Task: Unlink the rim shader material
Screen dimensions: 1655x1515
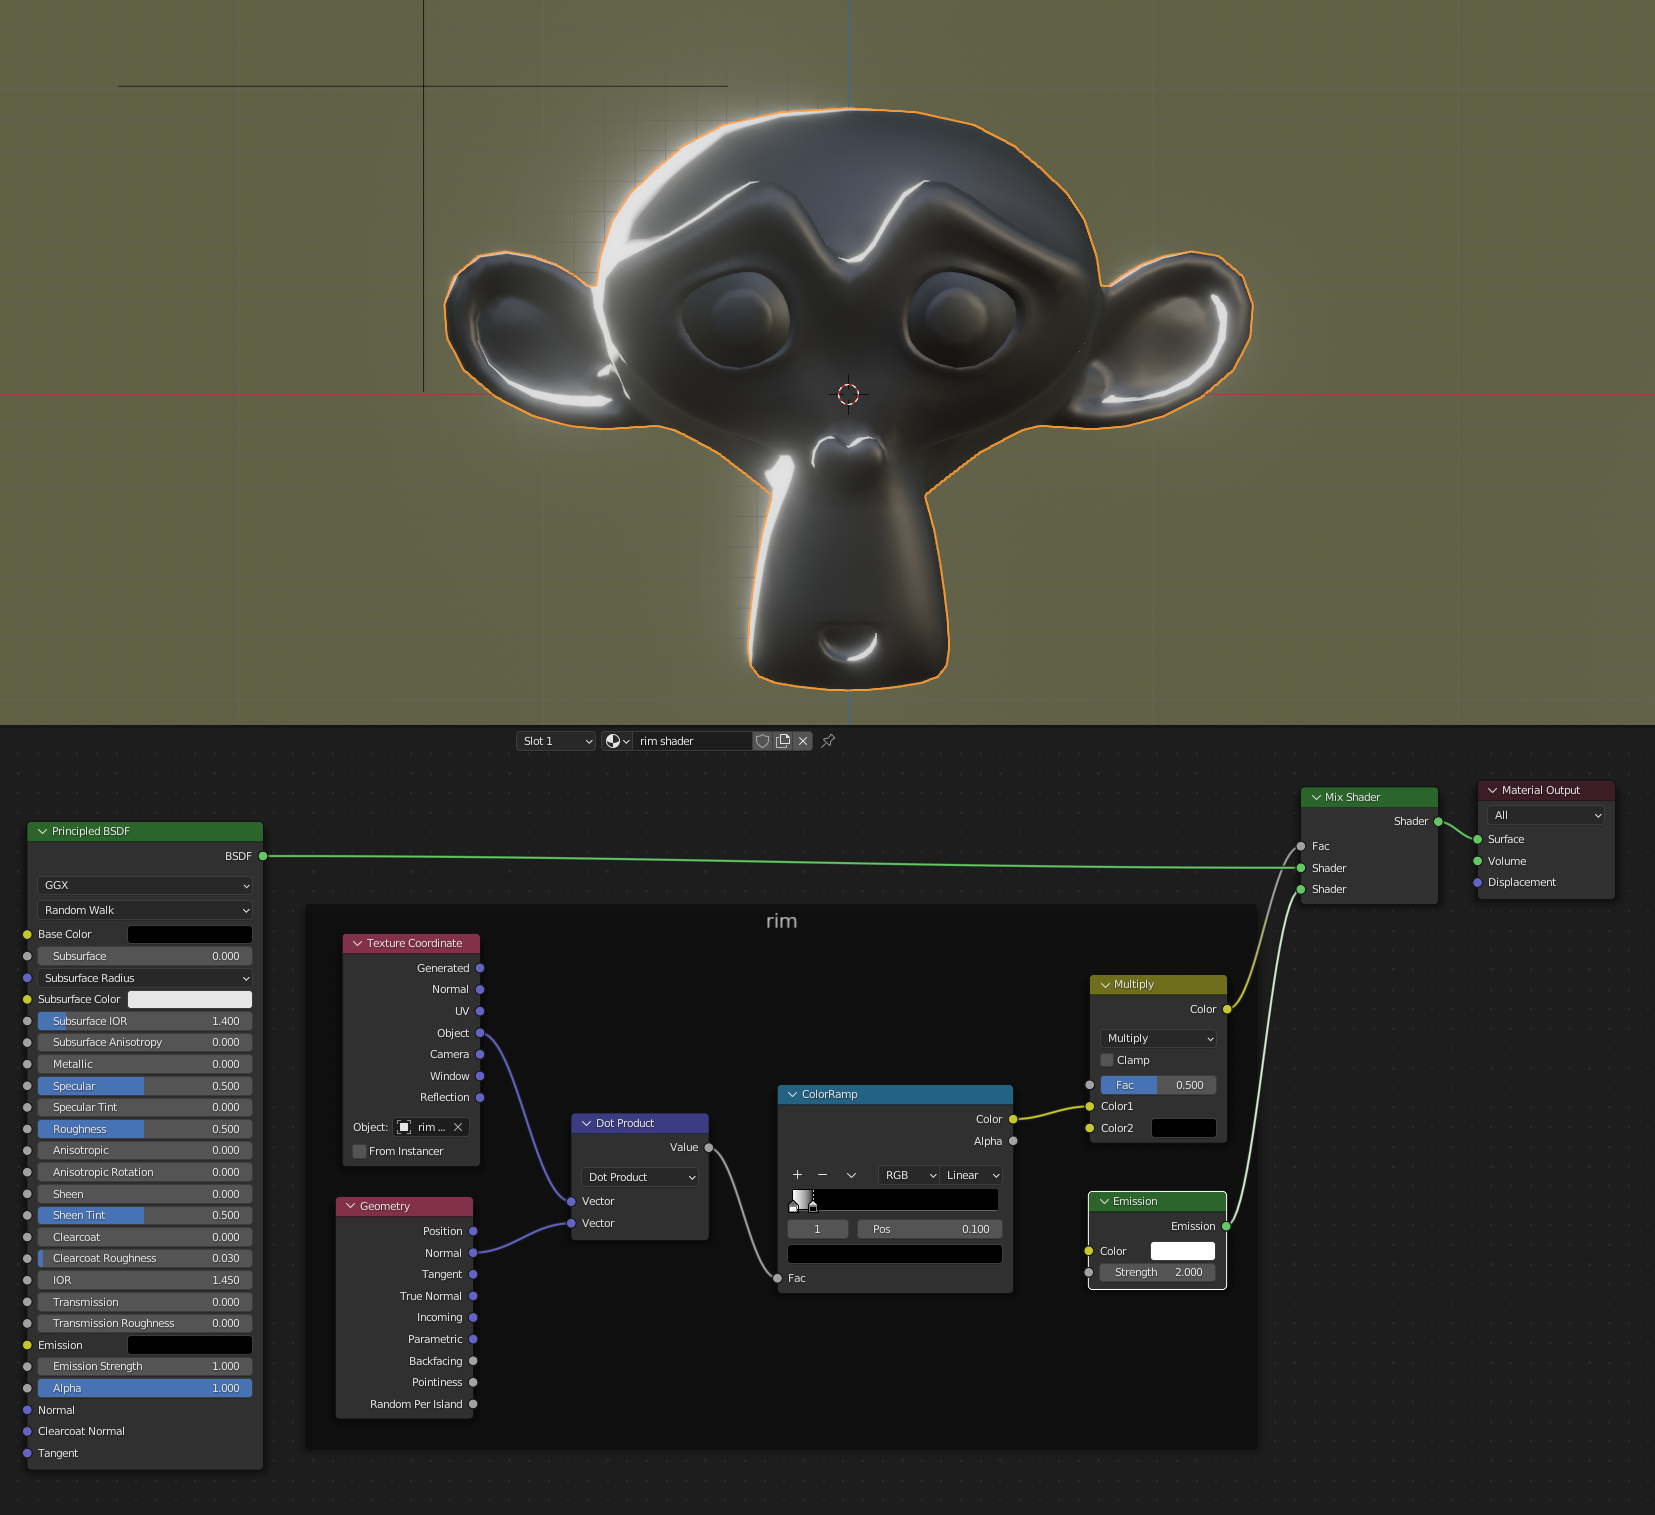Action: [803, 741]
